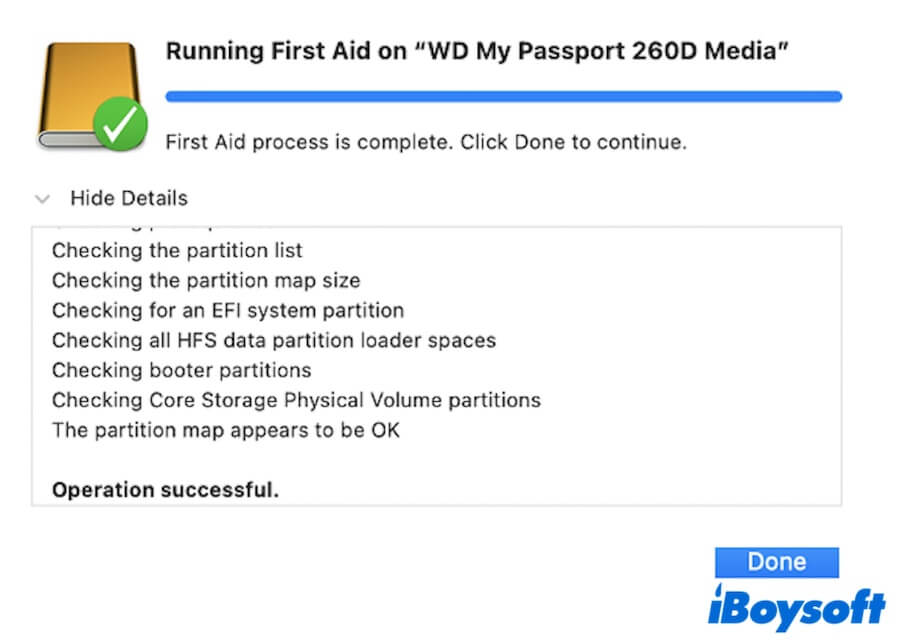The height and width of the screenshot is (640, 909).
Task: Click empty space right of the log text
Action: tap(700, 340)
